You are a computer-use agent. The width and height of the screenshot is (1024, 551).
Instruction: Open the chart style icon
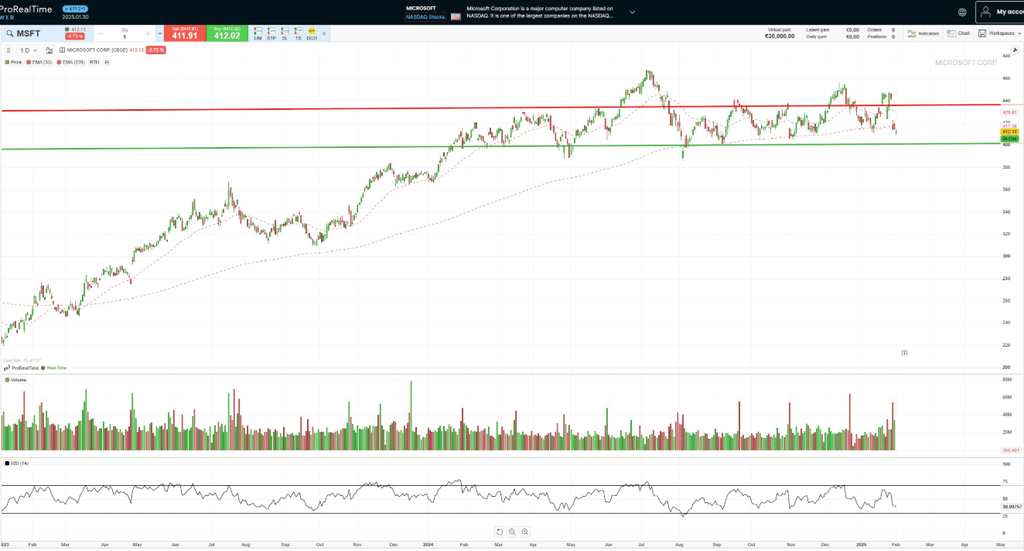pos(49,50)
